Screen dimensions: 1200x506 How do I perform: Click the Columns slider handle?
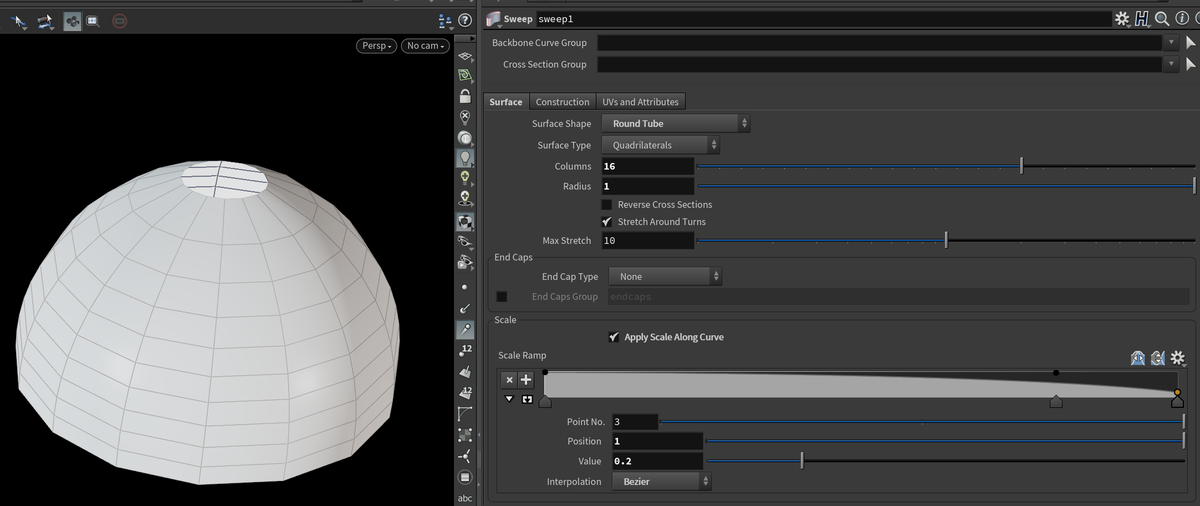(1021, 166)
